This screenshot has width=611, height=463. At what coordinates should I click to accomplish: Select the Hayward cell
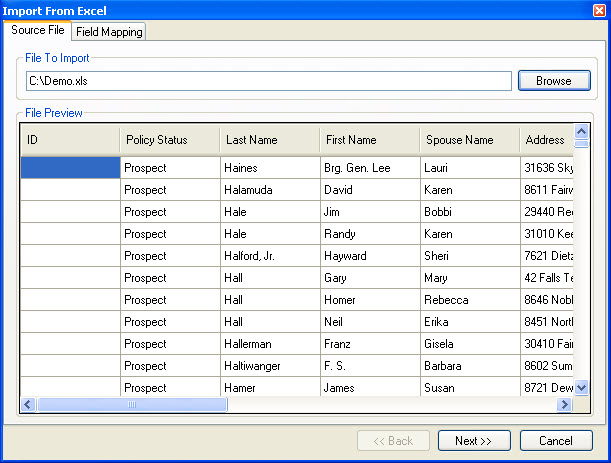pyautogui.click(x=371, y=256)
